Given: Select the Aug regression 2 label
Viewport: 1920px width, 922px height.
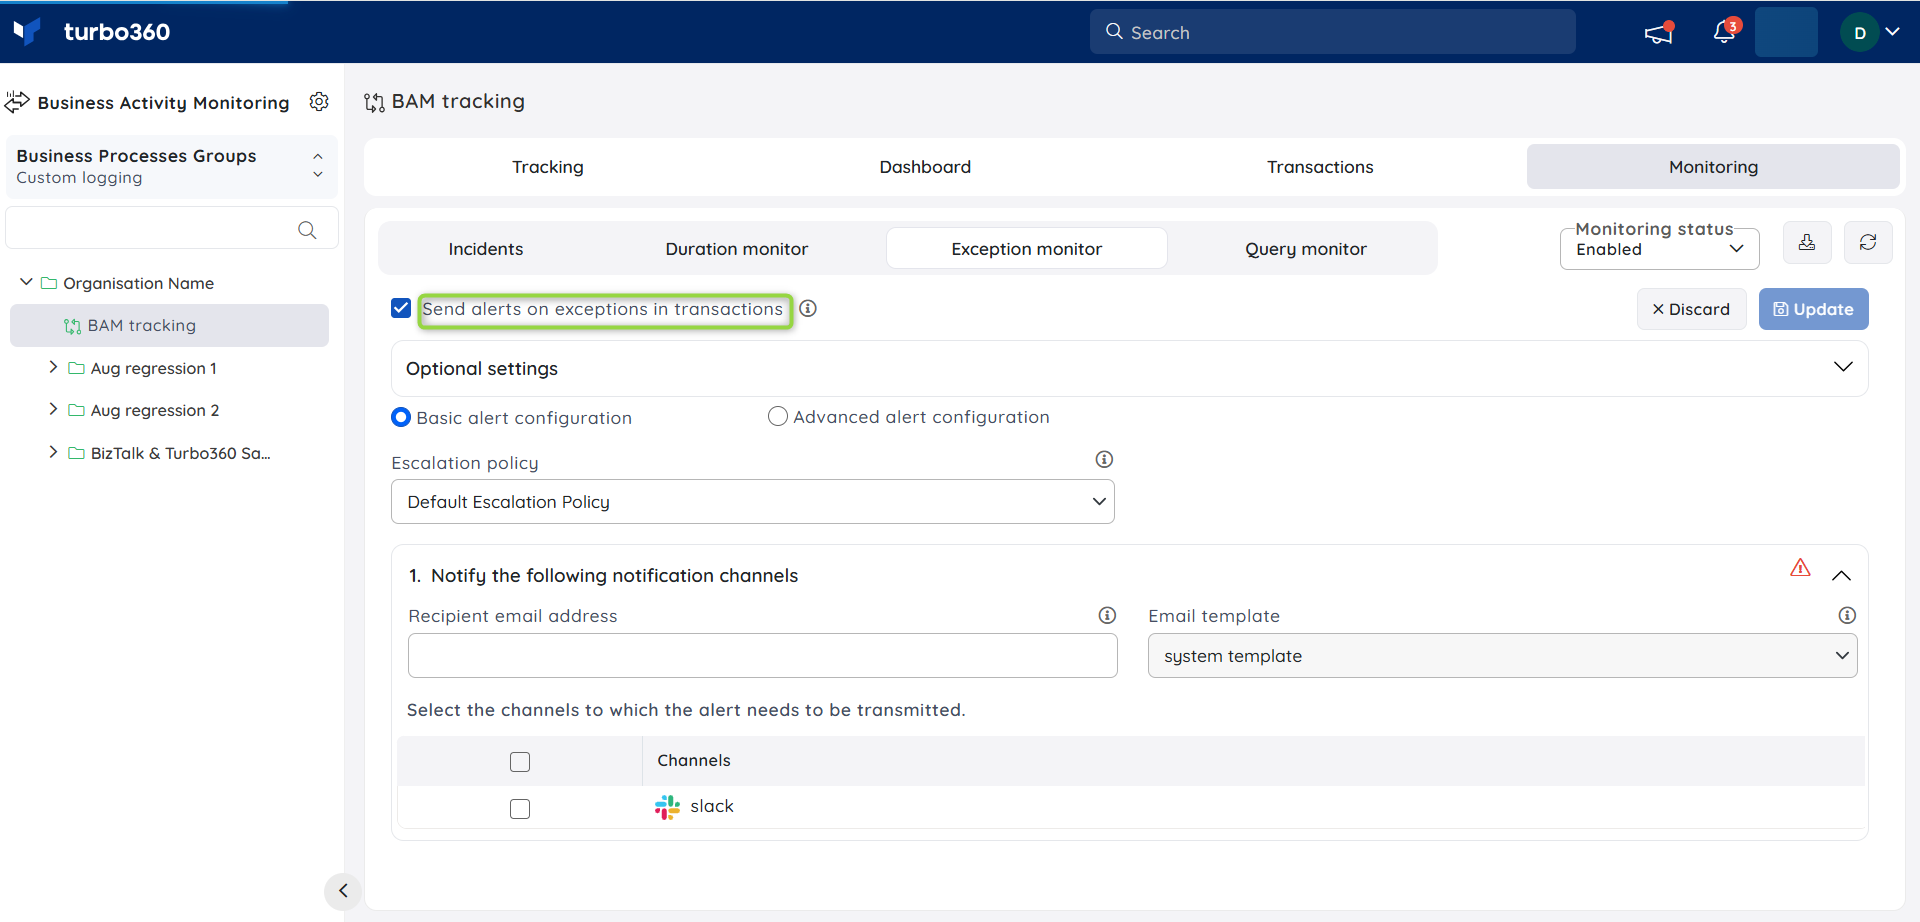Looking at the screenshot, I should point(155,410).
